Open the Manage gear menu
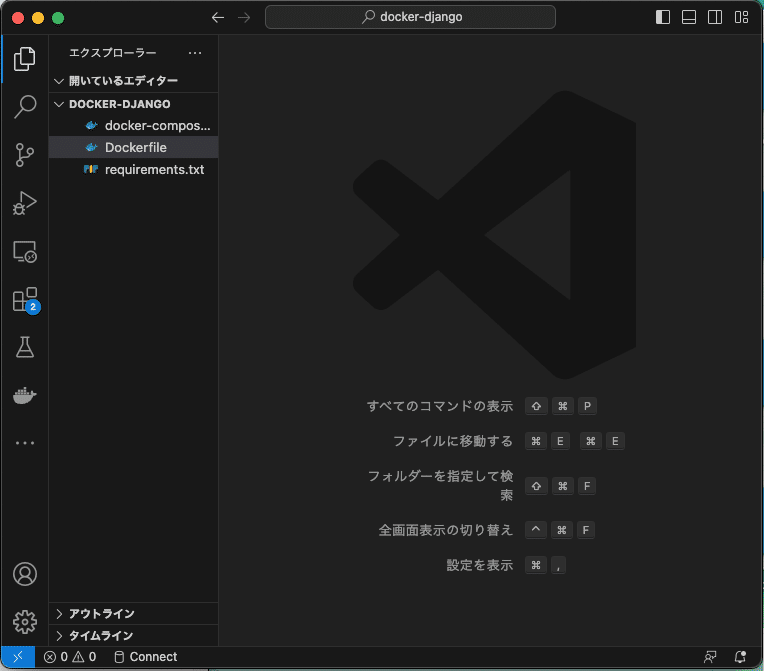Screen dimensions: 764x671 click(25, 622)
